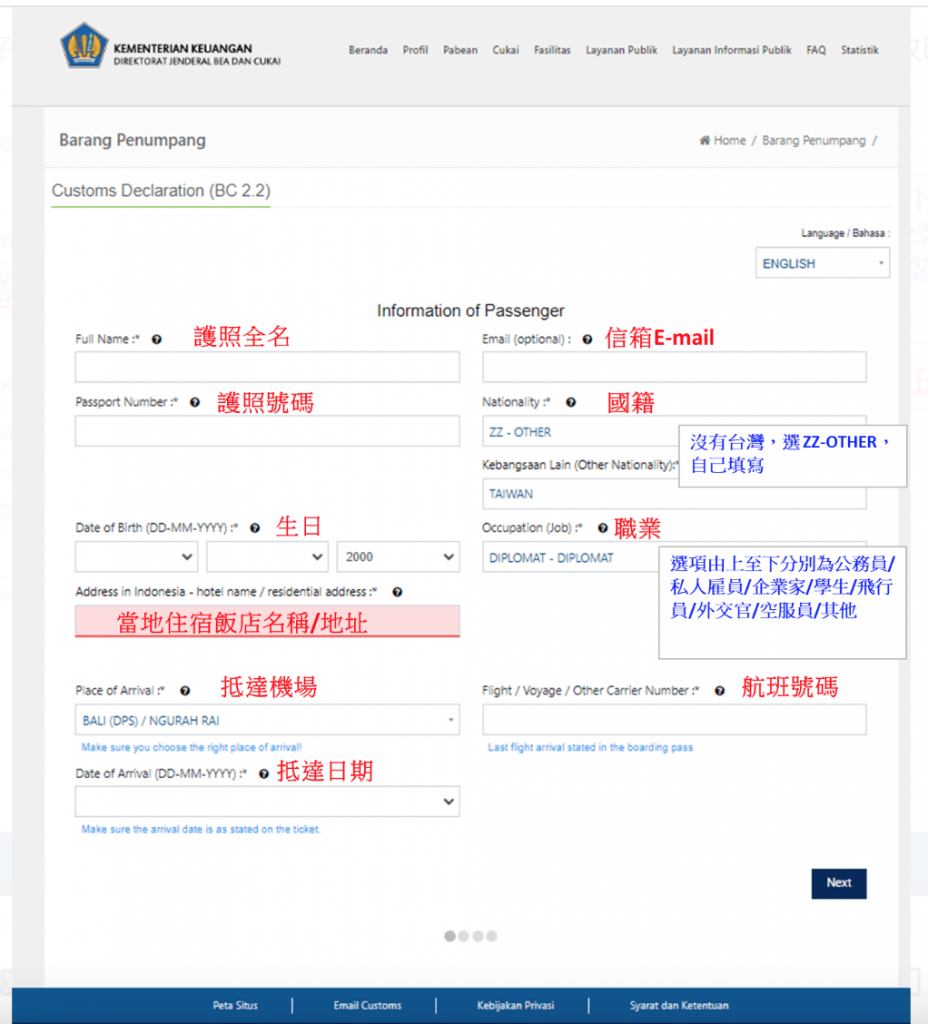Open the Date of Arrival dropdown
Image resolution: width=928 pixels, height=1024 pixels.
[x=267, y=802]
